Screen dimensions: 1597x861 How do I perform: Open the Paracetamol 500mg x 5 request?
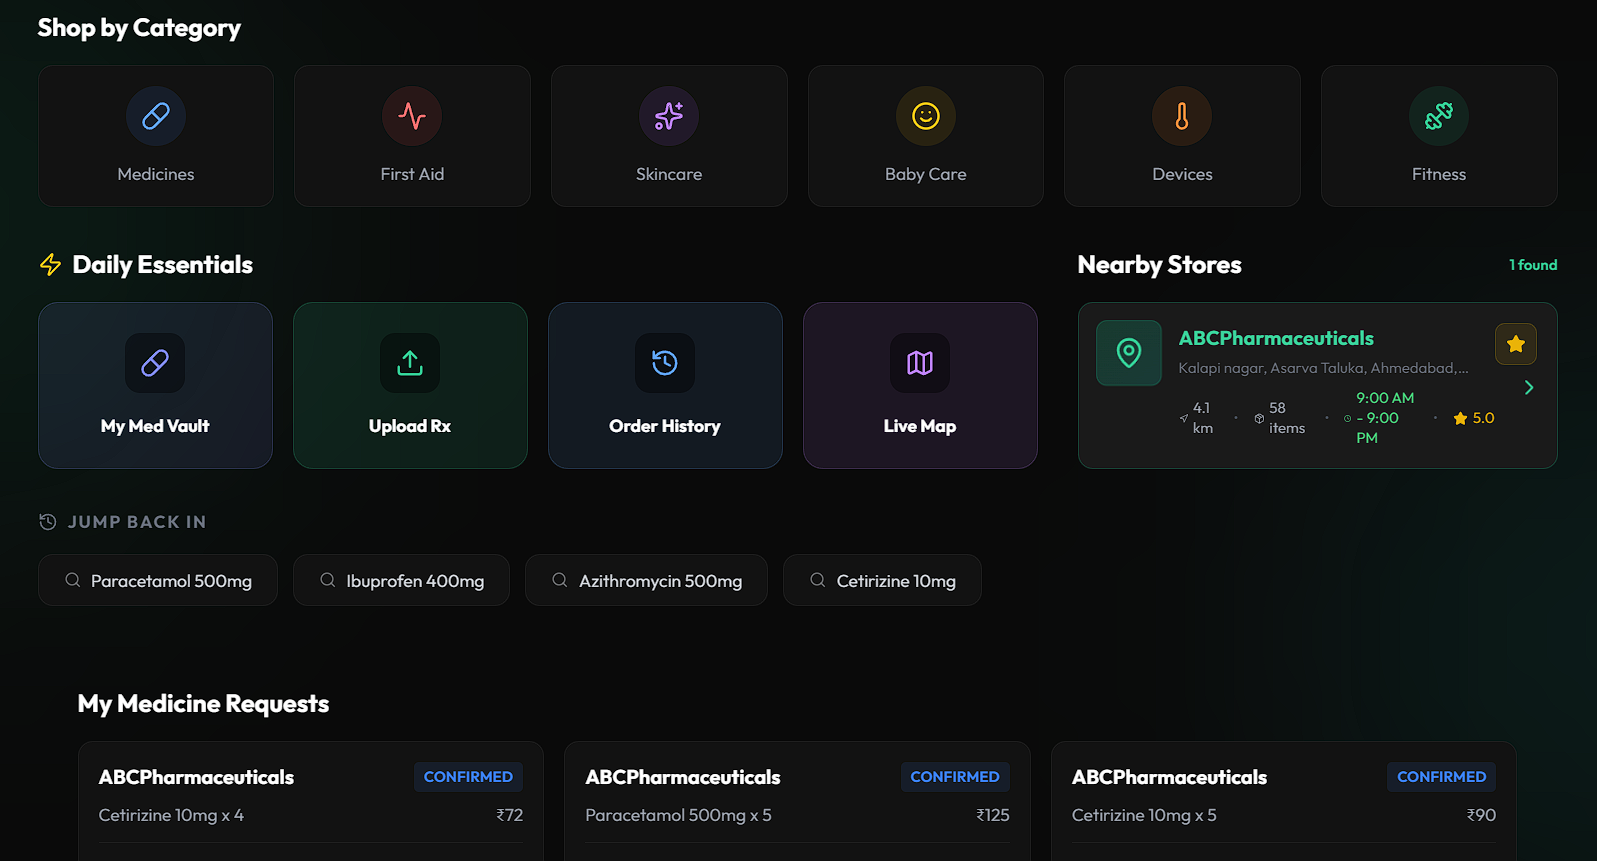tap(797, 801)
